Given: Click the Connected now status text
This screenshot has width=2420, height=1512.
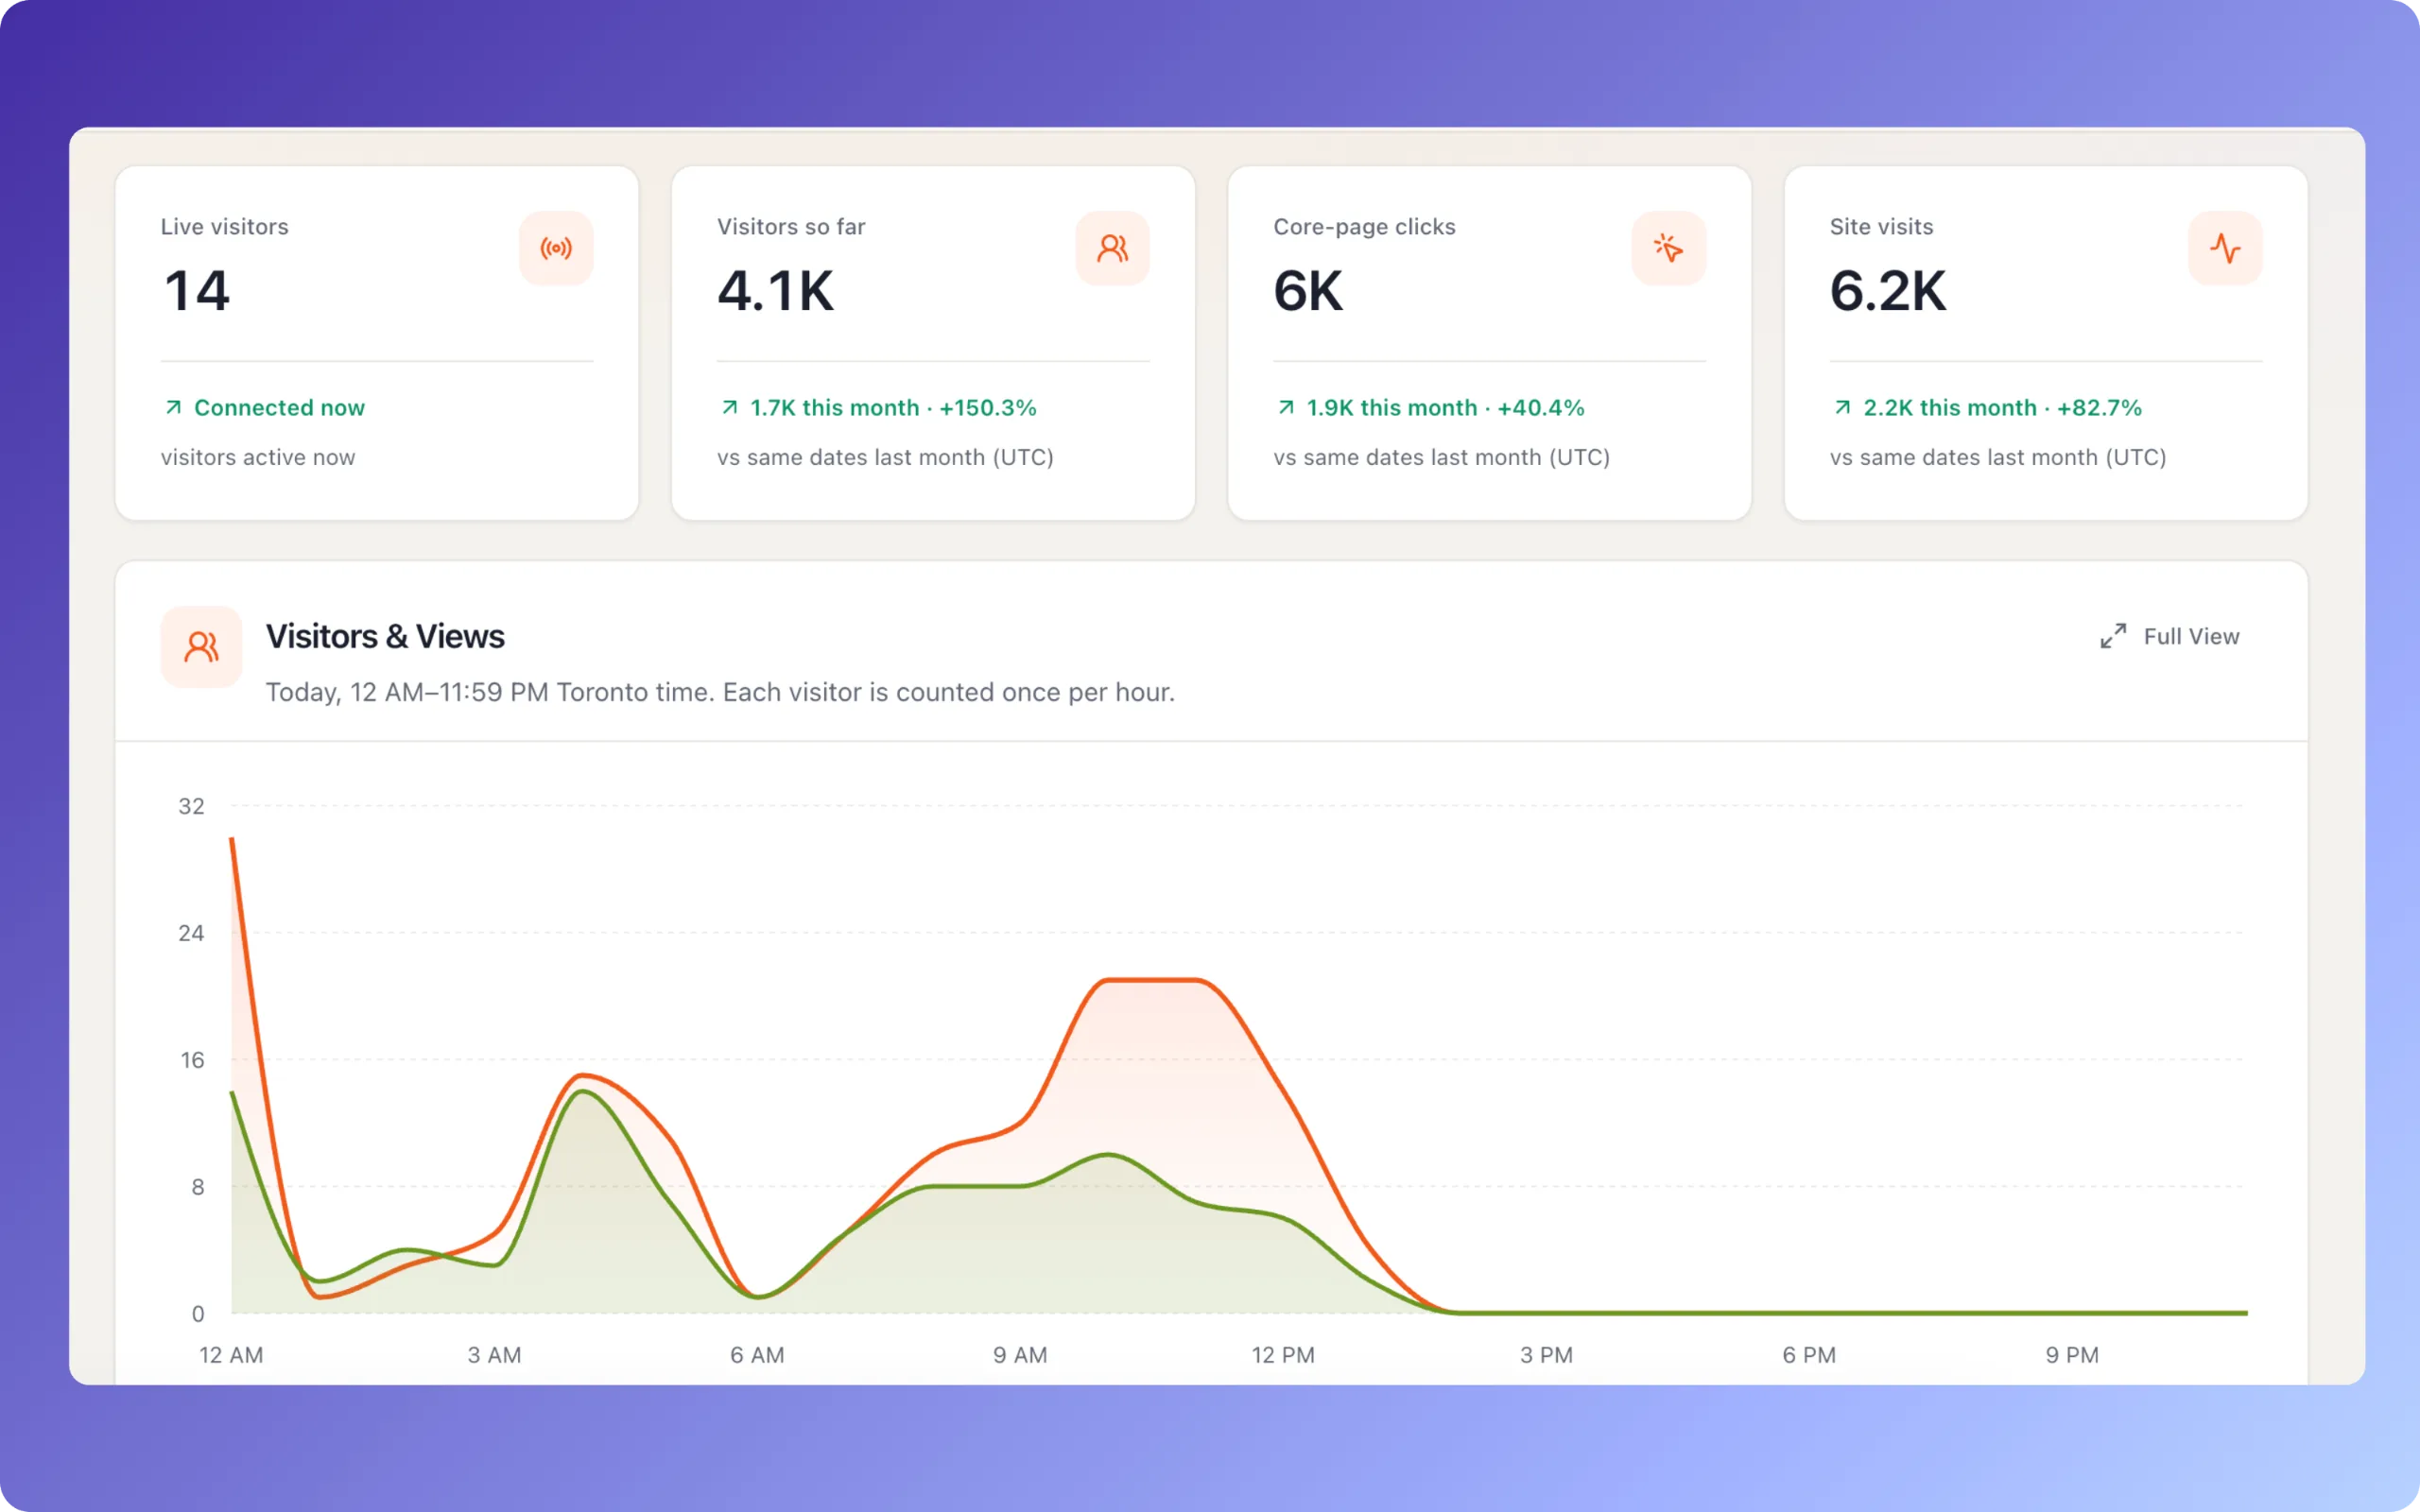Looking at the screenshot, I should pos(279,408).
